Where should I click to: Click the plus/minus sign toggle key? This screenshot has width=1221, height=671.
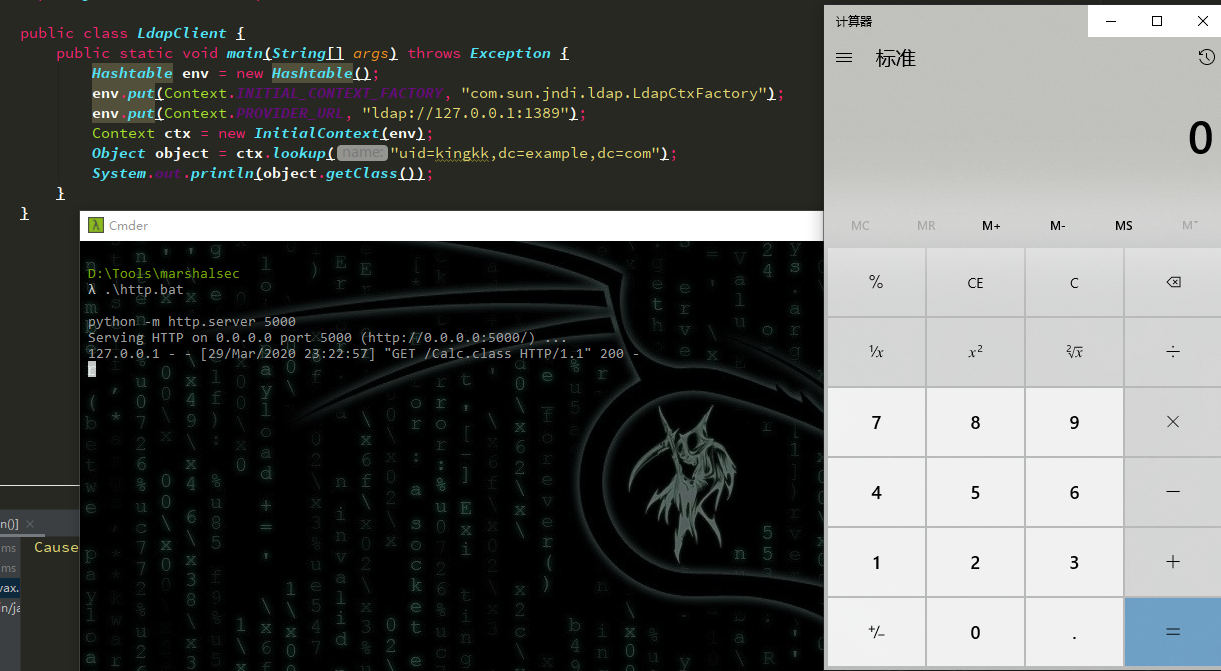tap(876, 632)
